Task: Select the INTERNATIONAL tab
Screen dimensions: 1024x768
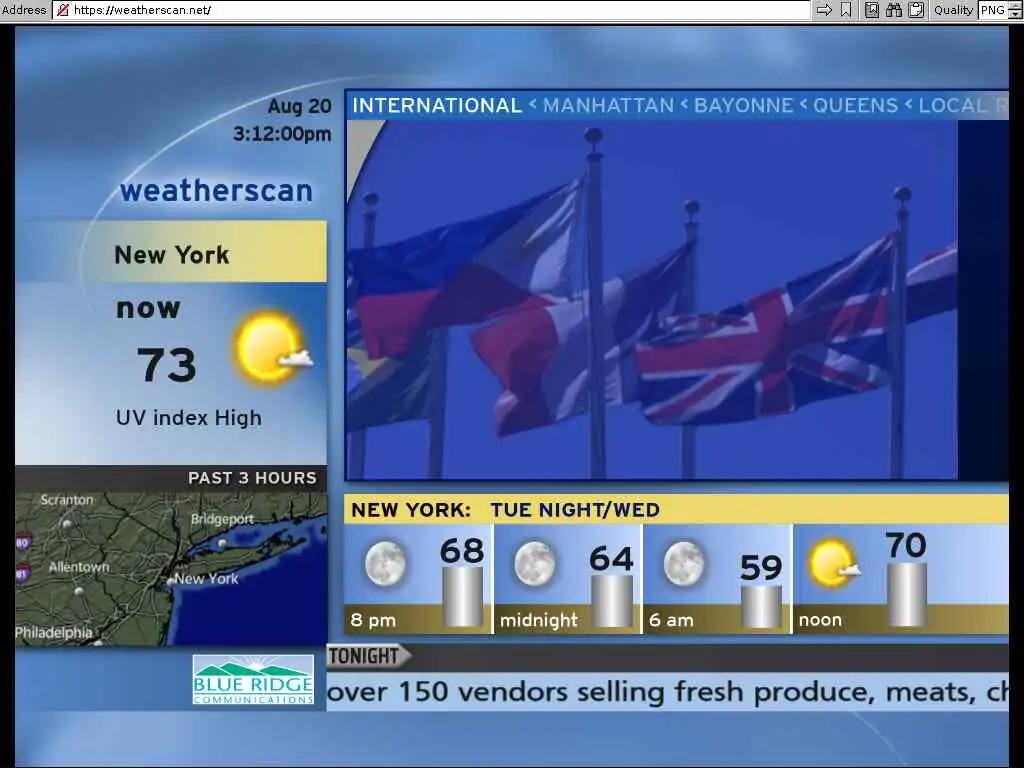Action: coord(436,106)
